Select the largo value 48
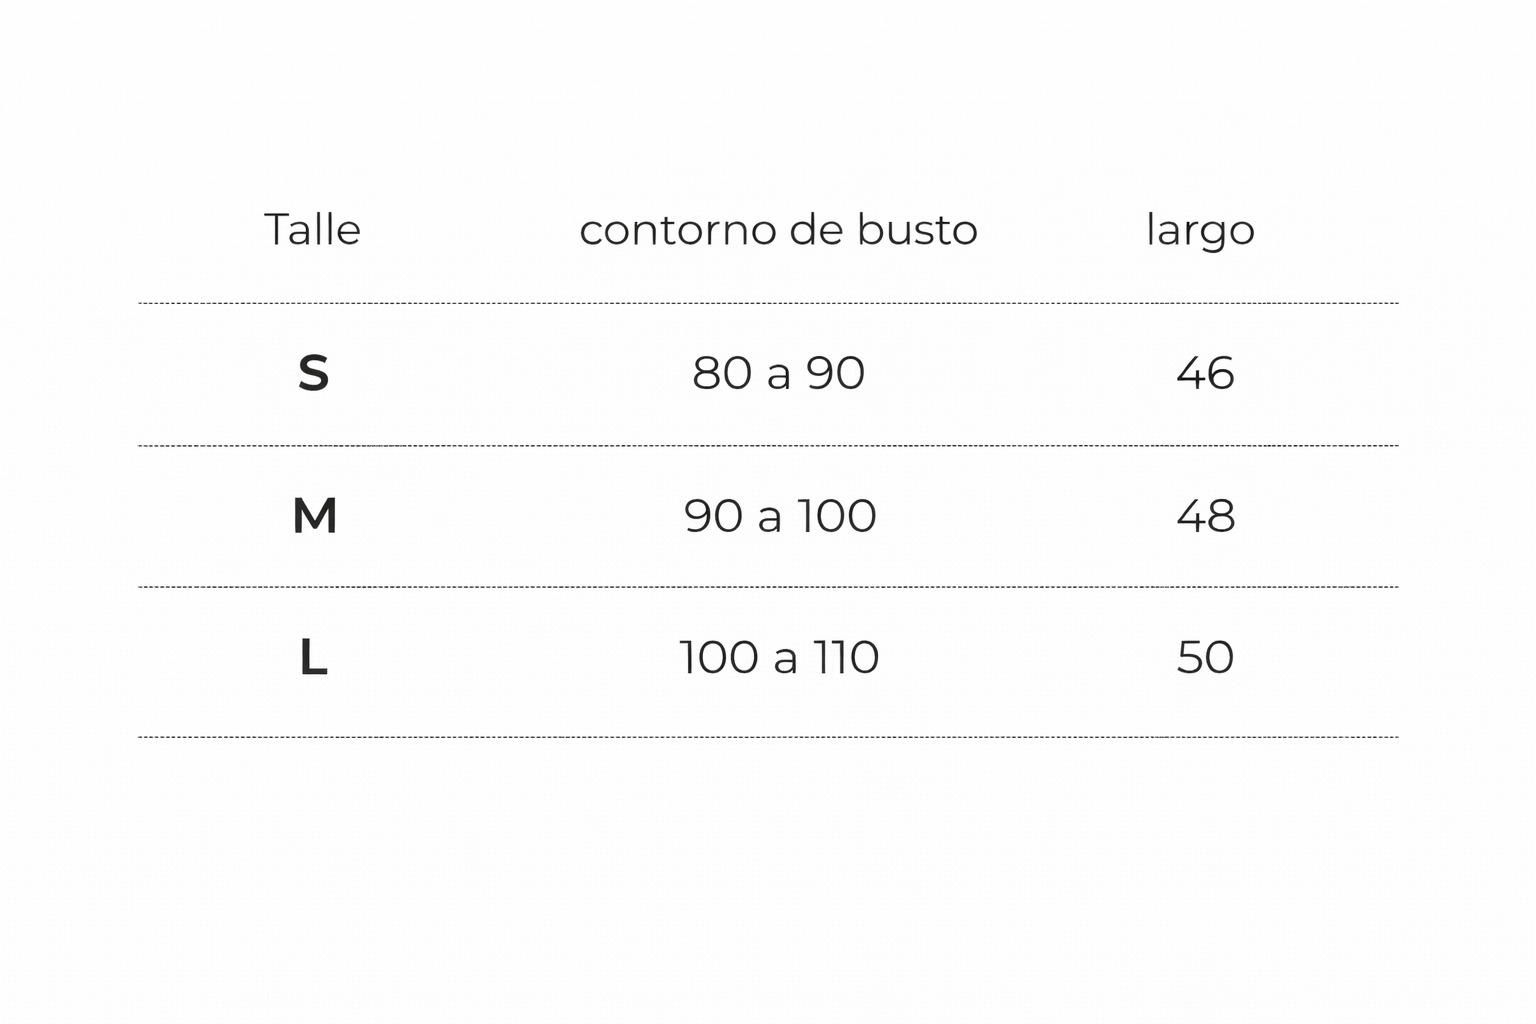 (x=1205, y=517)
